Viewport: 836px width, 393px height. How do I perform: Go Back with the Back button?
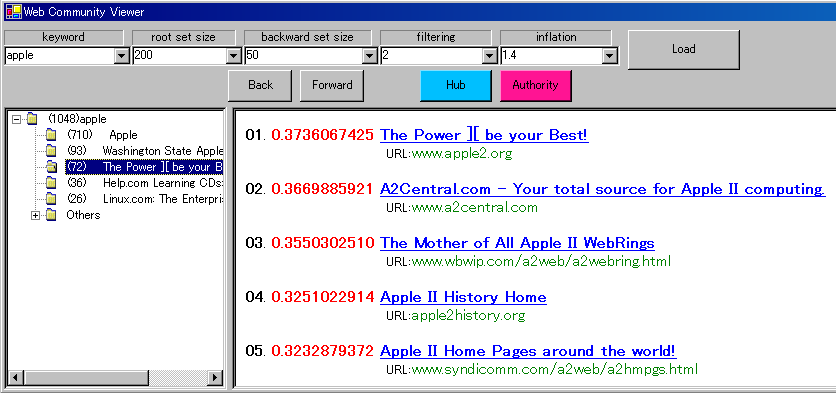[260, 85]
